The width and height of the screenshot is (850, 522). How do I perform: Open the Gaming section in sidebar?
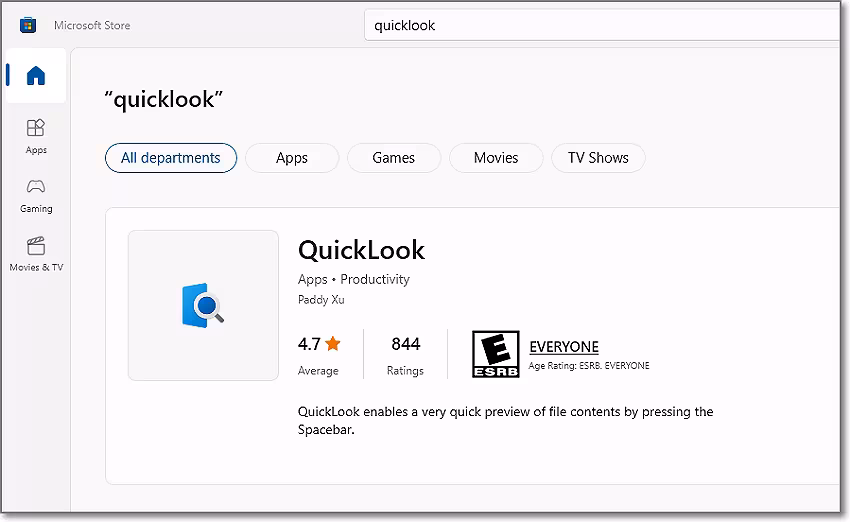[36, 195]
